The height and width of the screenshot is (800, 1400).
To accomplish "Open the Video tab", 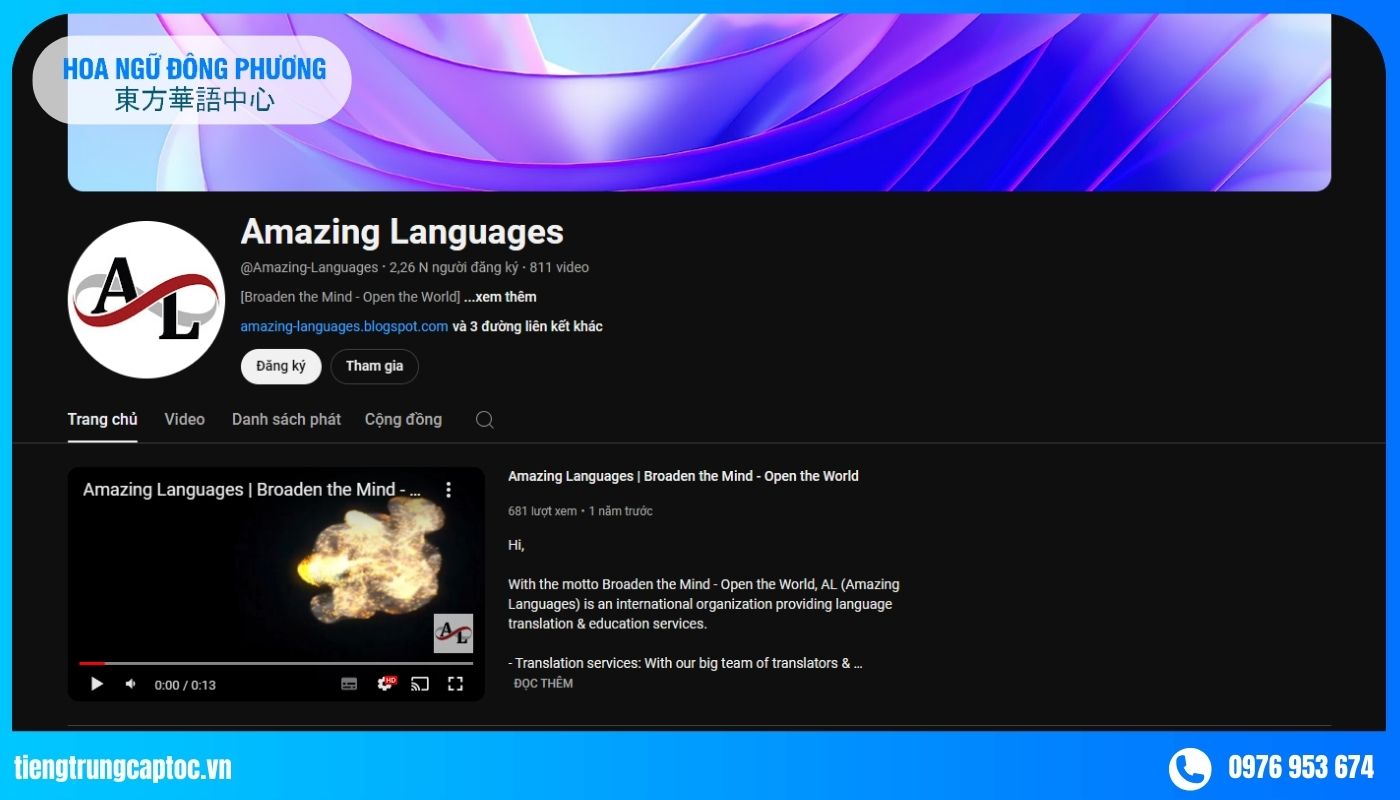I will (x=185, y=420).
